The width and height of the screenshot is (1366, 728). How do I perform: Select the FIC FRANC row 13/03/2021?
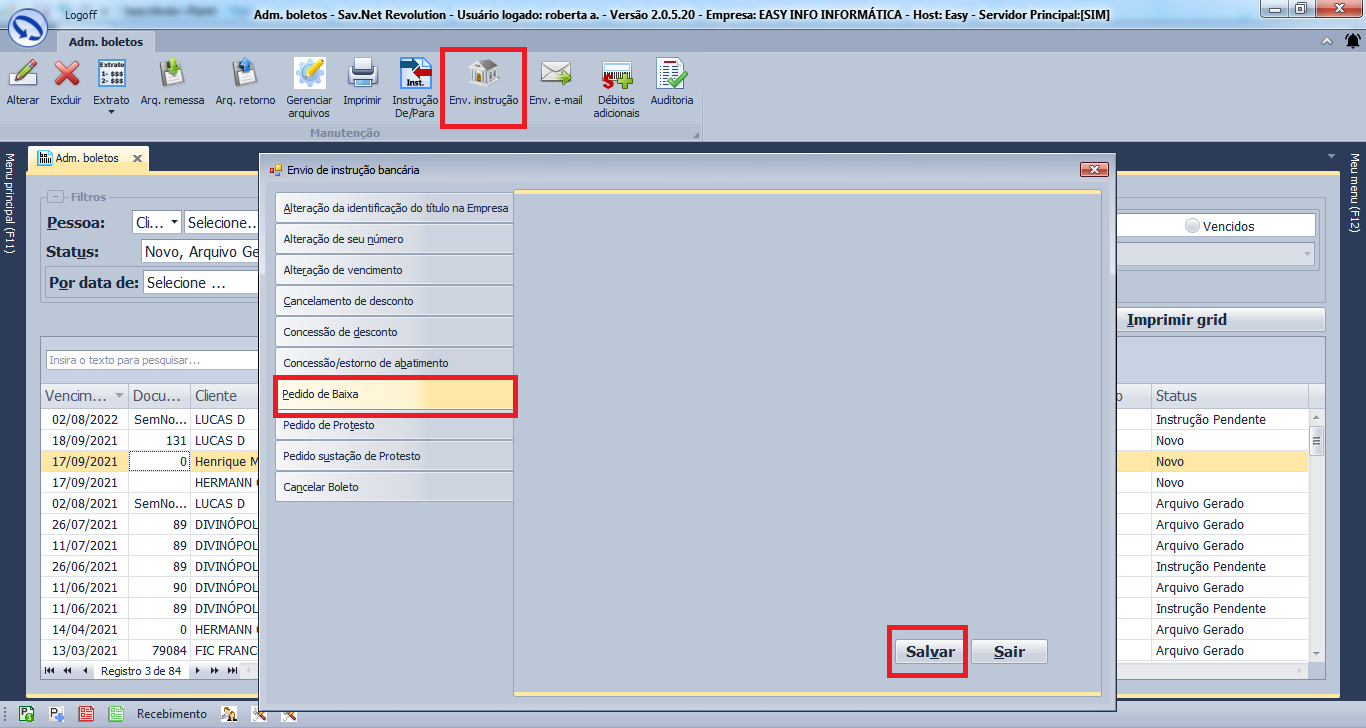click(150, 650)
